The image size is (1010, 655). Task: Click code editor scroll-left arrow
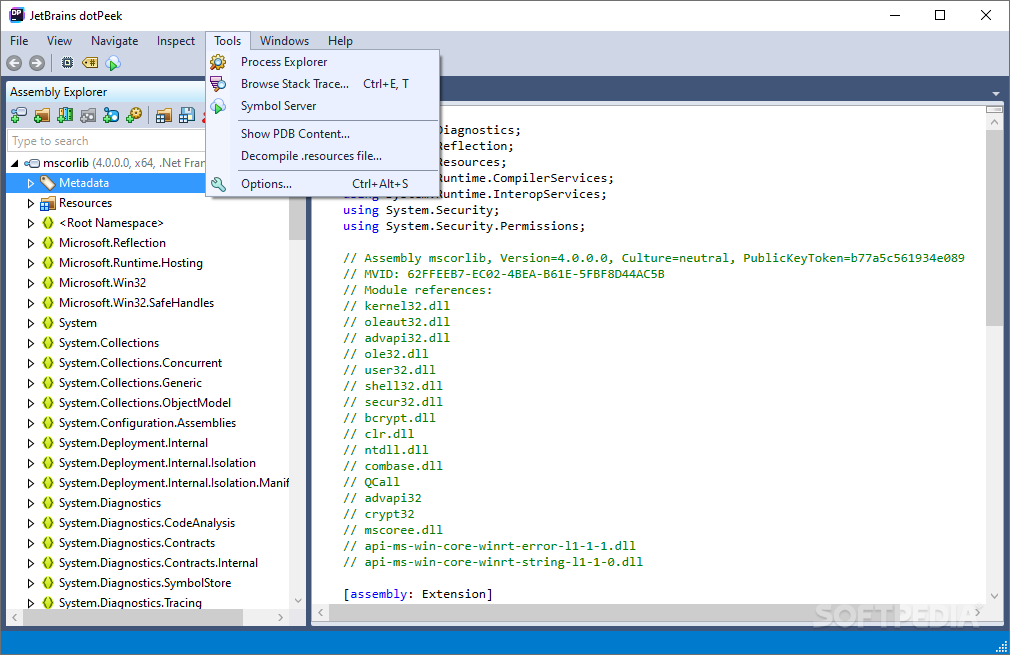(x=321, y=612)
